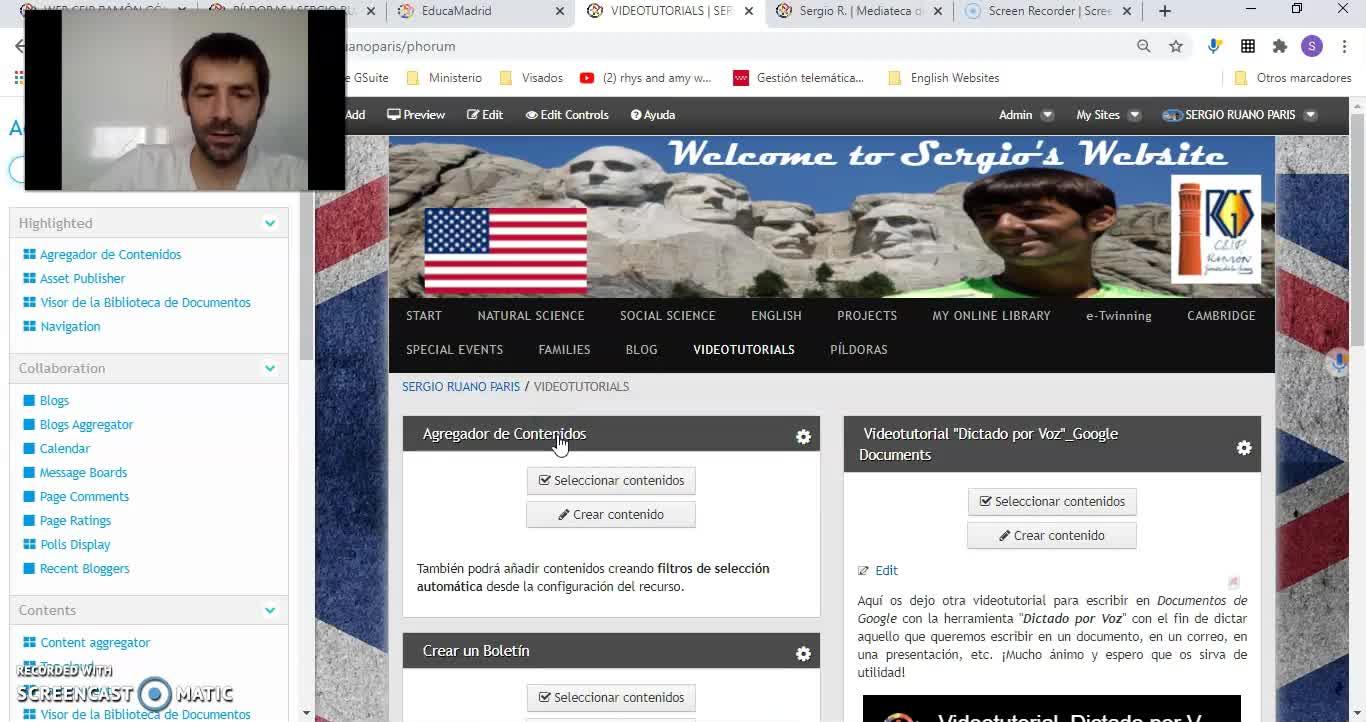Collapse the Highlighted section
The height and width of the screenshot is (722, 1366).
[270, 223]
